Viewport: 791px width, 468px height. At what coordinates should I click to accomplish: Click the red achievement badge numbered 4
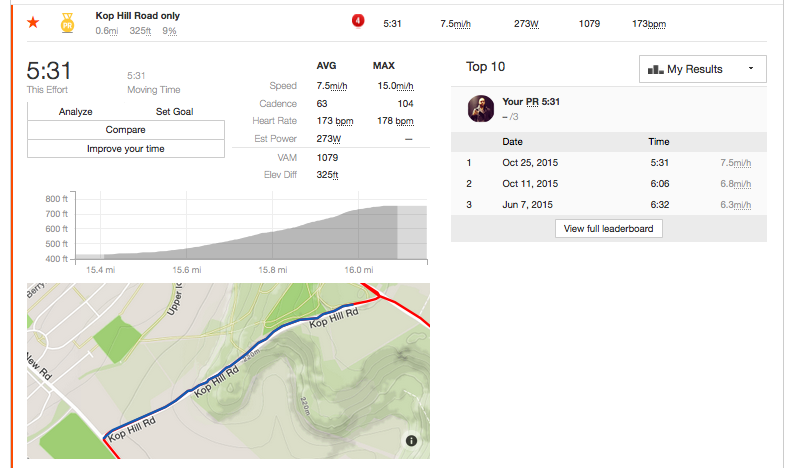click(358, 21)
